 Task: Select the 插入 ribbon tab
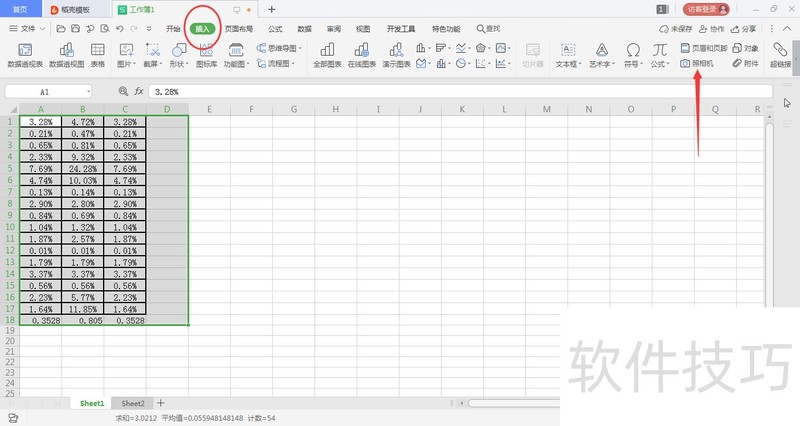tap(203, 29)
